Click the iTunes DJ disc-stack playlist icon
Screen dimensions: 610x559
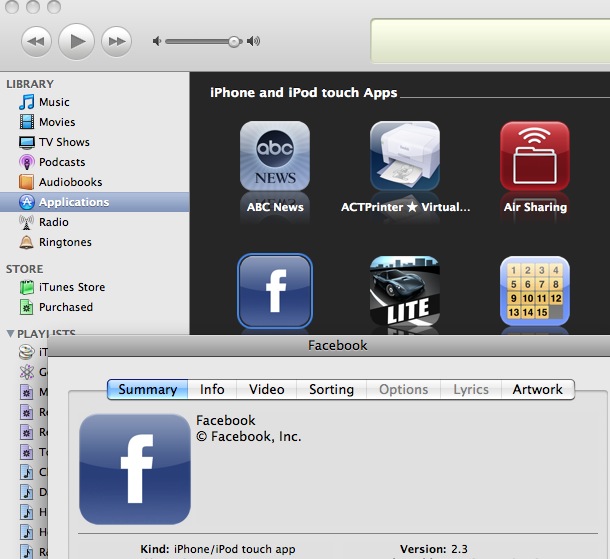(26, 352)
